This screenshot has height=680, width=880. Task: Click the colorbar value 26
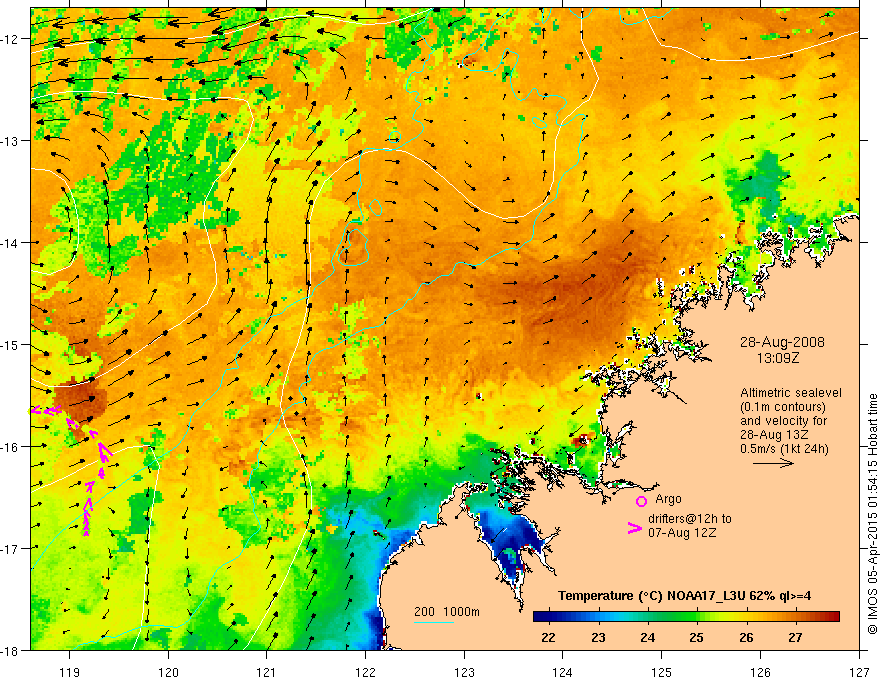(746, 637)
